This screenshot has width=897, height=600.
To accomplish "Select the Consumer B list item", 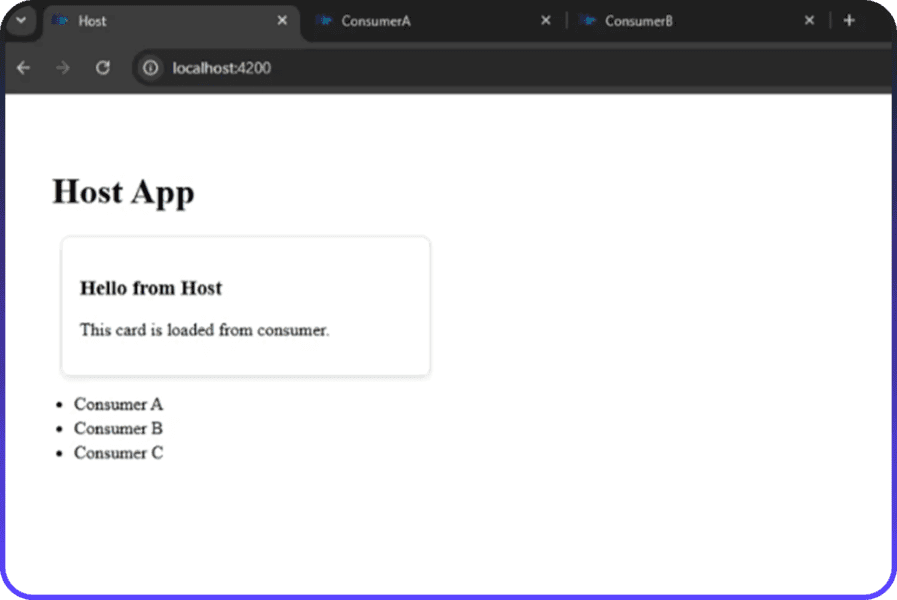I will [x=117, y=428].
